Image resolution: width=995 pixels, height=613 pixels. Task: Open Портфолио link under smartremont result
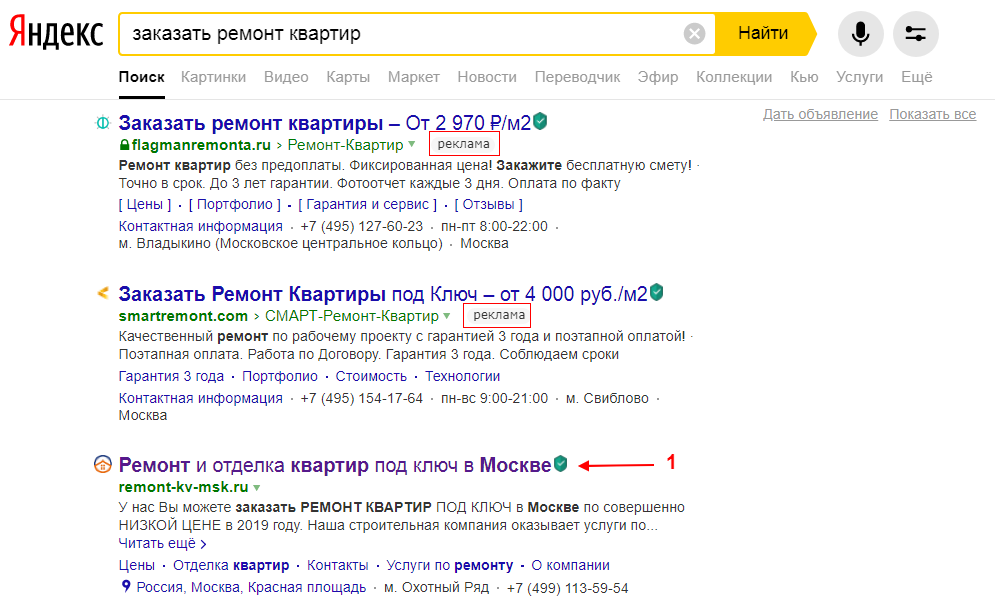click(280, 376)
